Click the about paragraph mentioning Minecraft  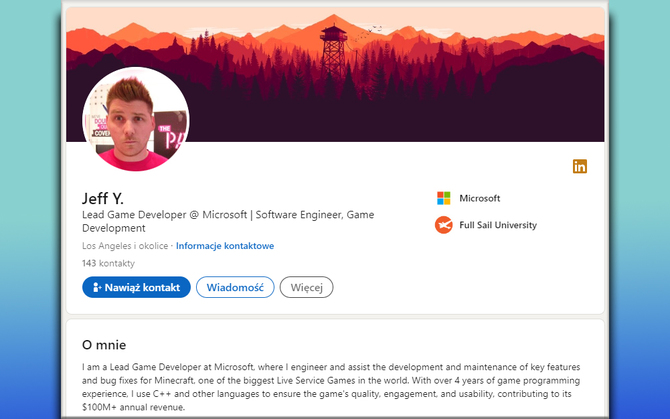click(x=331, y=387)
